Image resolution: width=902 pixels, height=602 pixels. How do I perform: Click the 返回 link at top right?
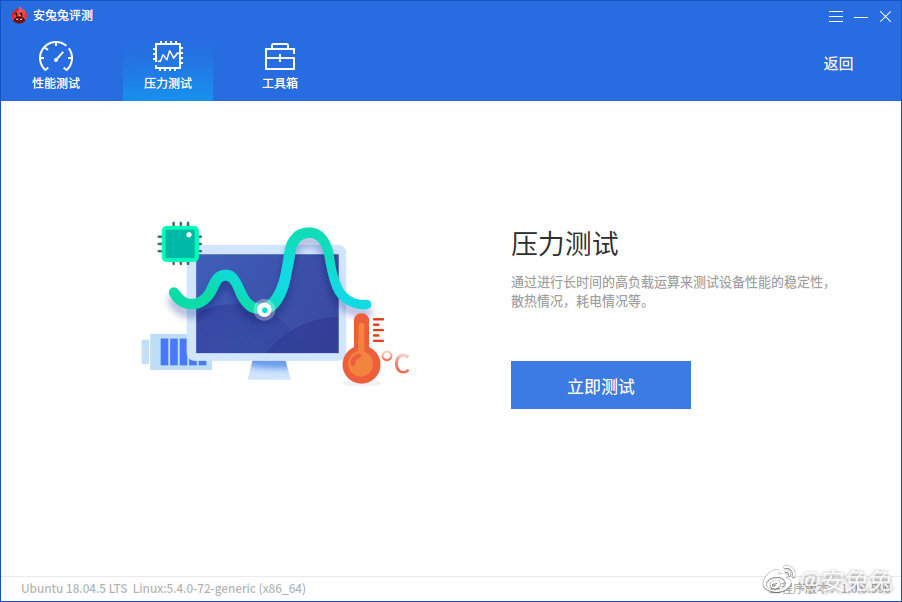837,63
